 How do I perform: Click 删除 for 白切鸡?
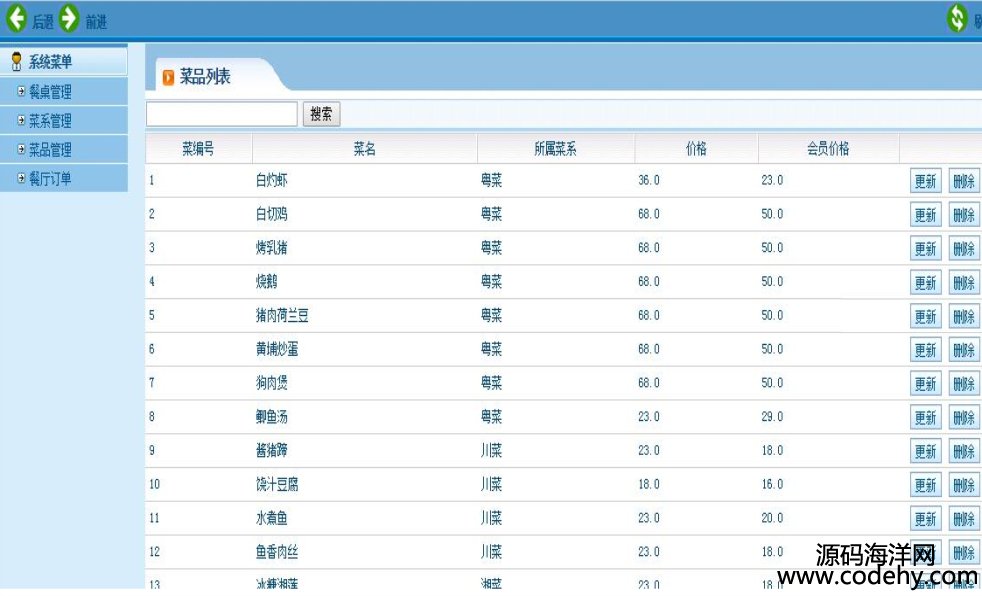pyautogui.click(x=964, y=215)
